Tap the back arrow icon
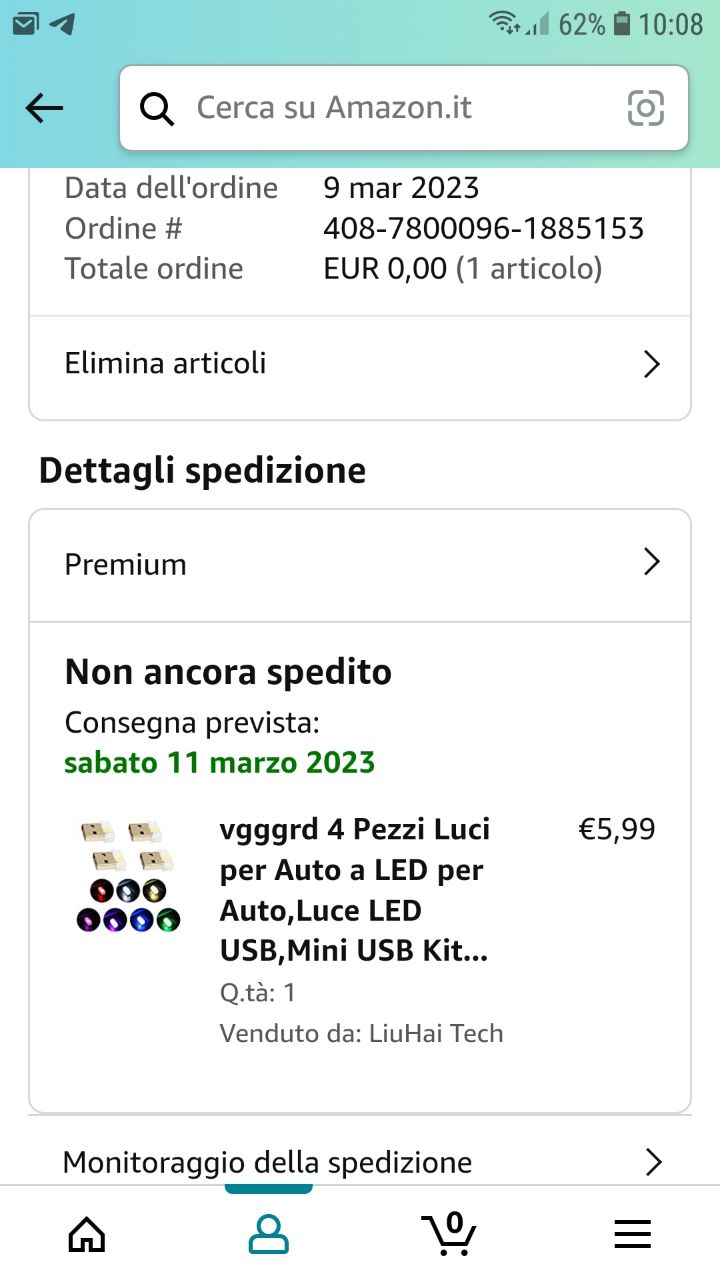The width and height of the screenshot is (720, 1280). (44, 108)
